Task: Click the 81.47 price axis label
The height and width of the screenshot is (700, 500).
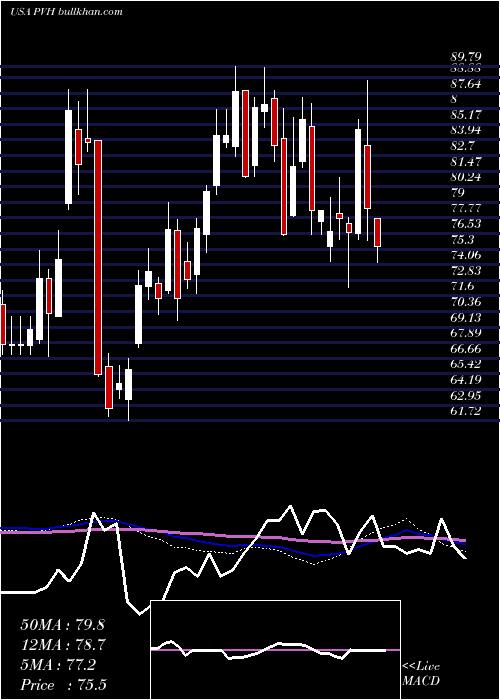Action: 466,162
